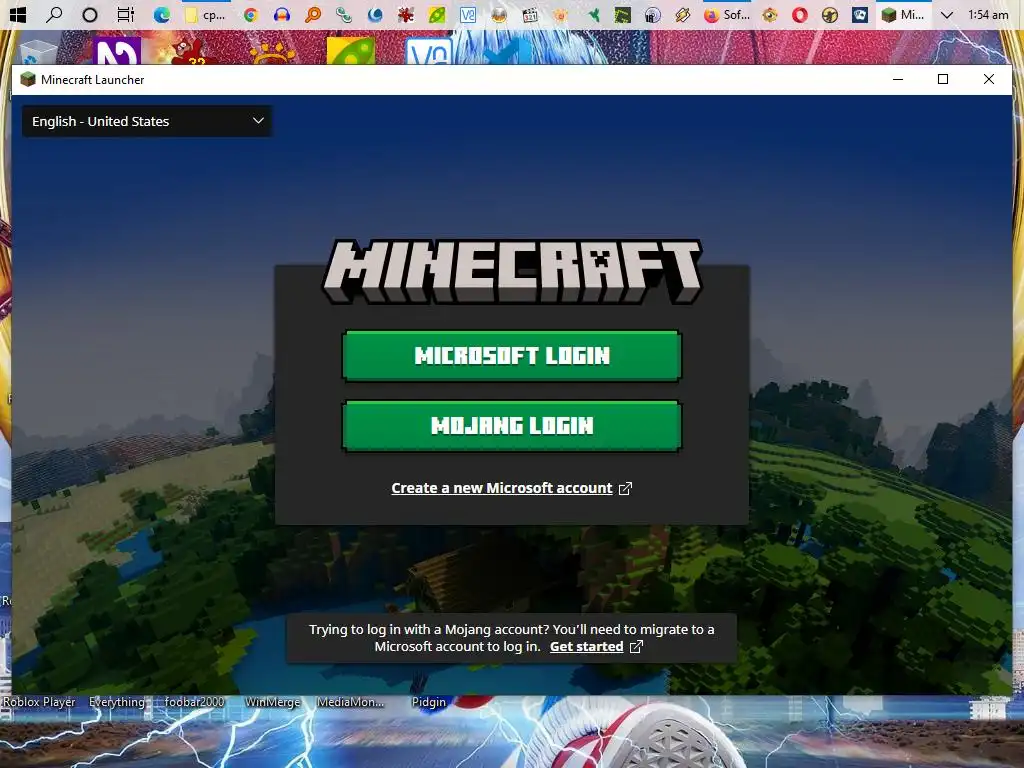Click the Mojang Login button
This screenshot has height=768, width=1024.
point(511,426)
